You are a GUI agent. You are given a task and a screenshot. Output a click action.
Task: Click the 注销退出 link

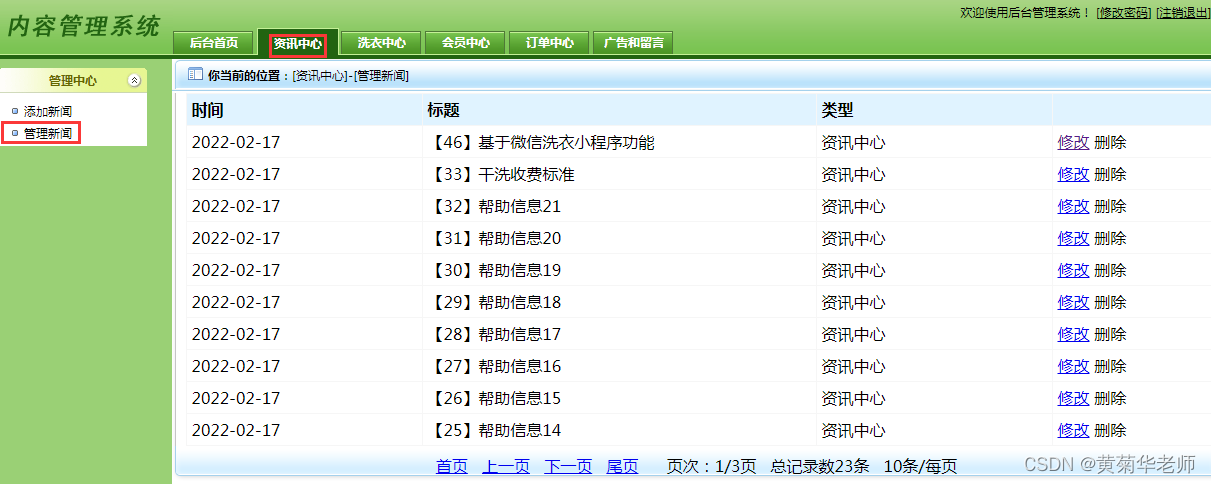tap(1183, 12)
